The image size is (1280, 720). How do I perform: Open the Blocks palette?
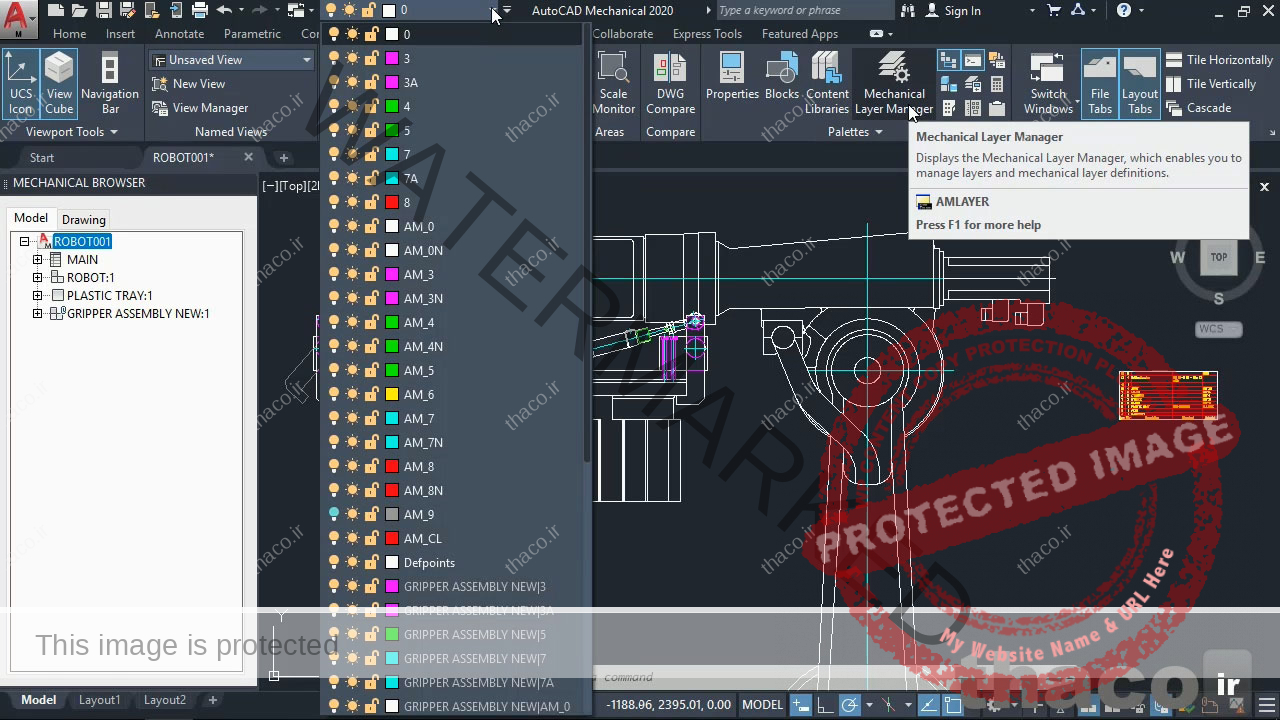click(782, 78)
